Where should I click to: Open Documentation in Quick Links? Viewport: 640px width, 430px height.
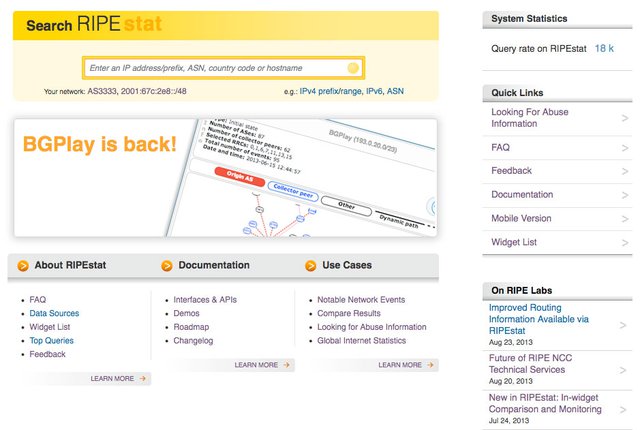tap(522, 195)
